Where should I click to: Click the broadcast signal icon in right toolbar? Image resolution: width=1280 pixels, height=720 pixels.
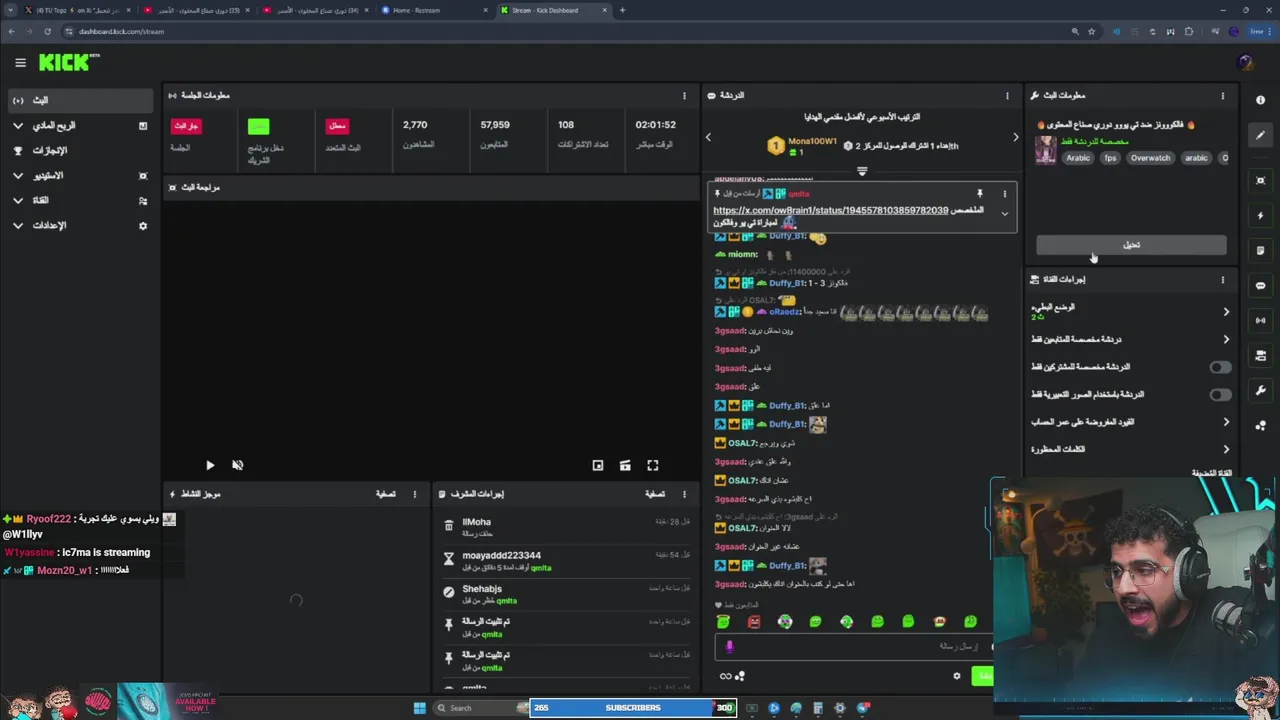tap(1260, 320)
